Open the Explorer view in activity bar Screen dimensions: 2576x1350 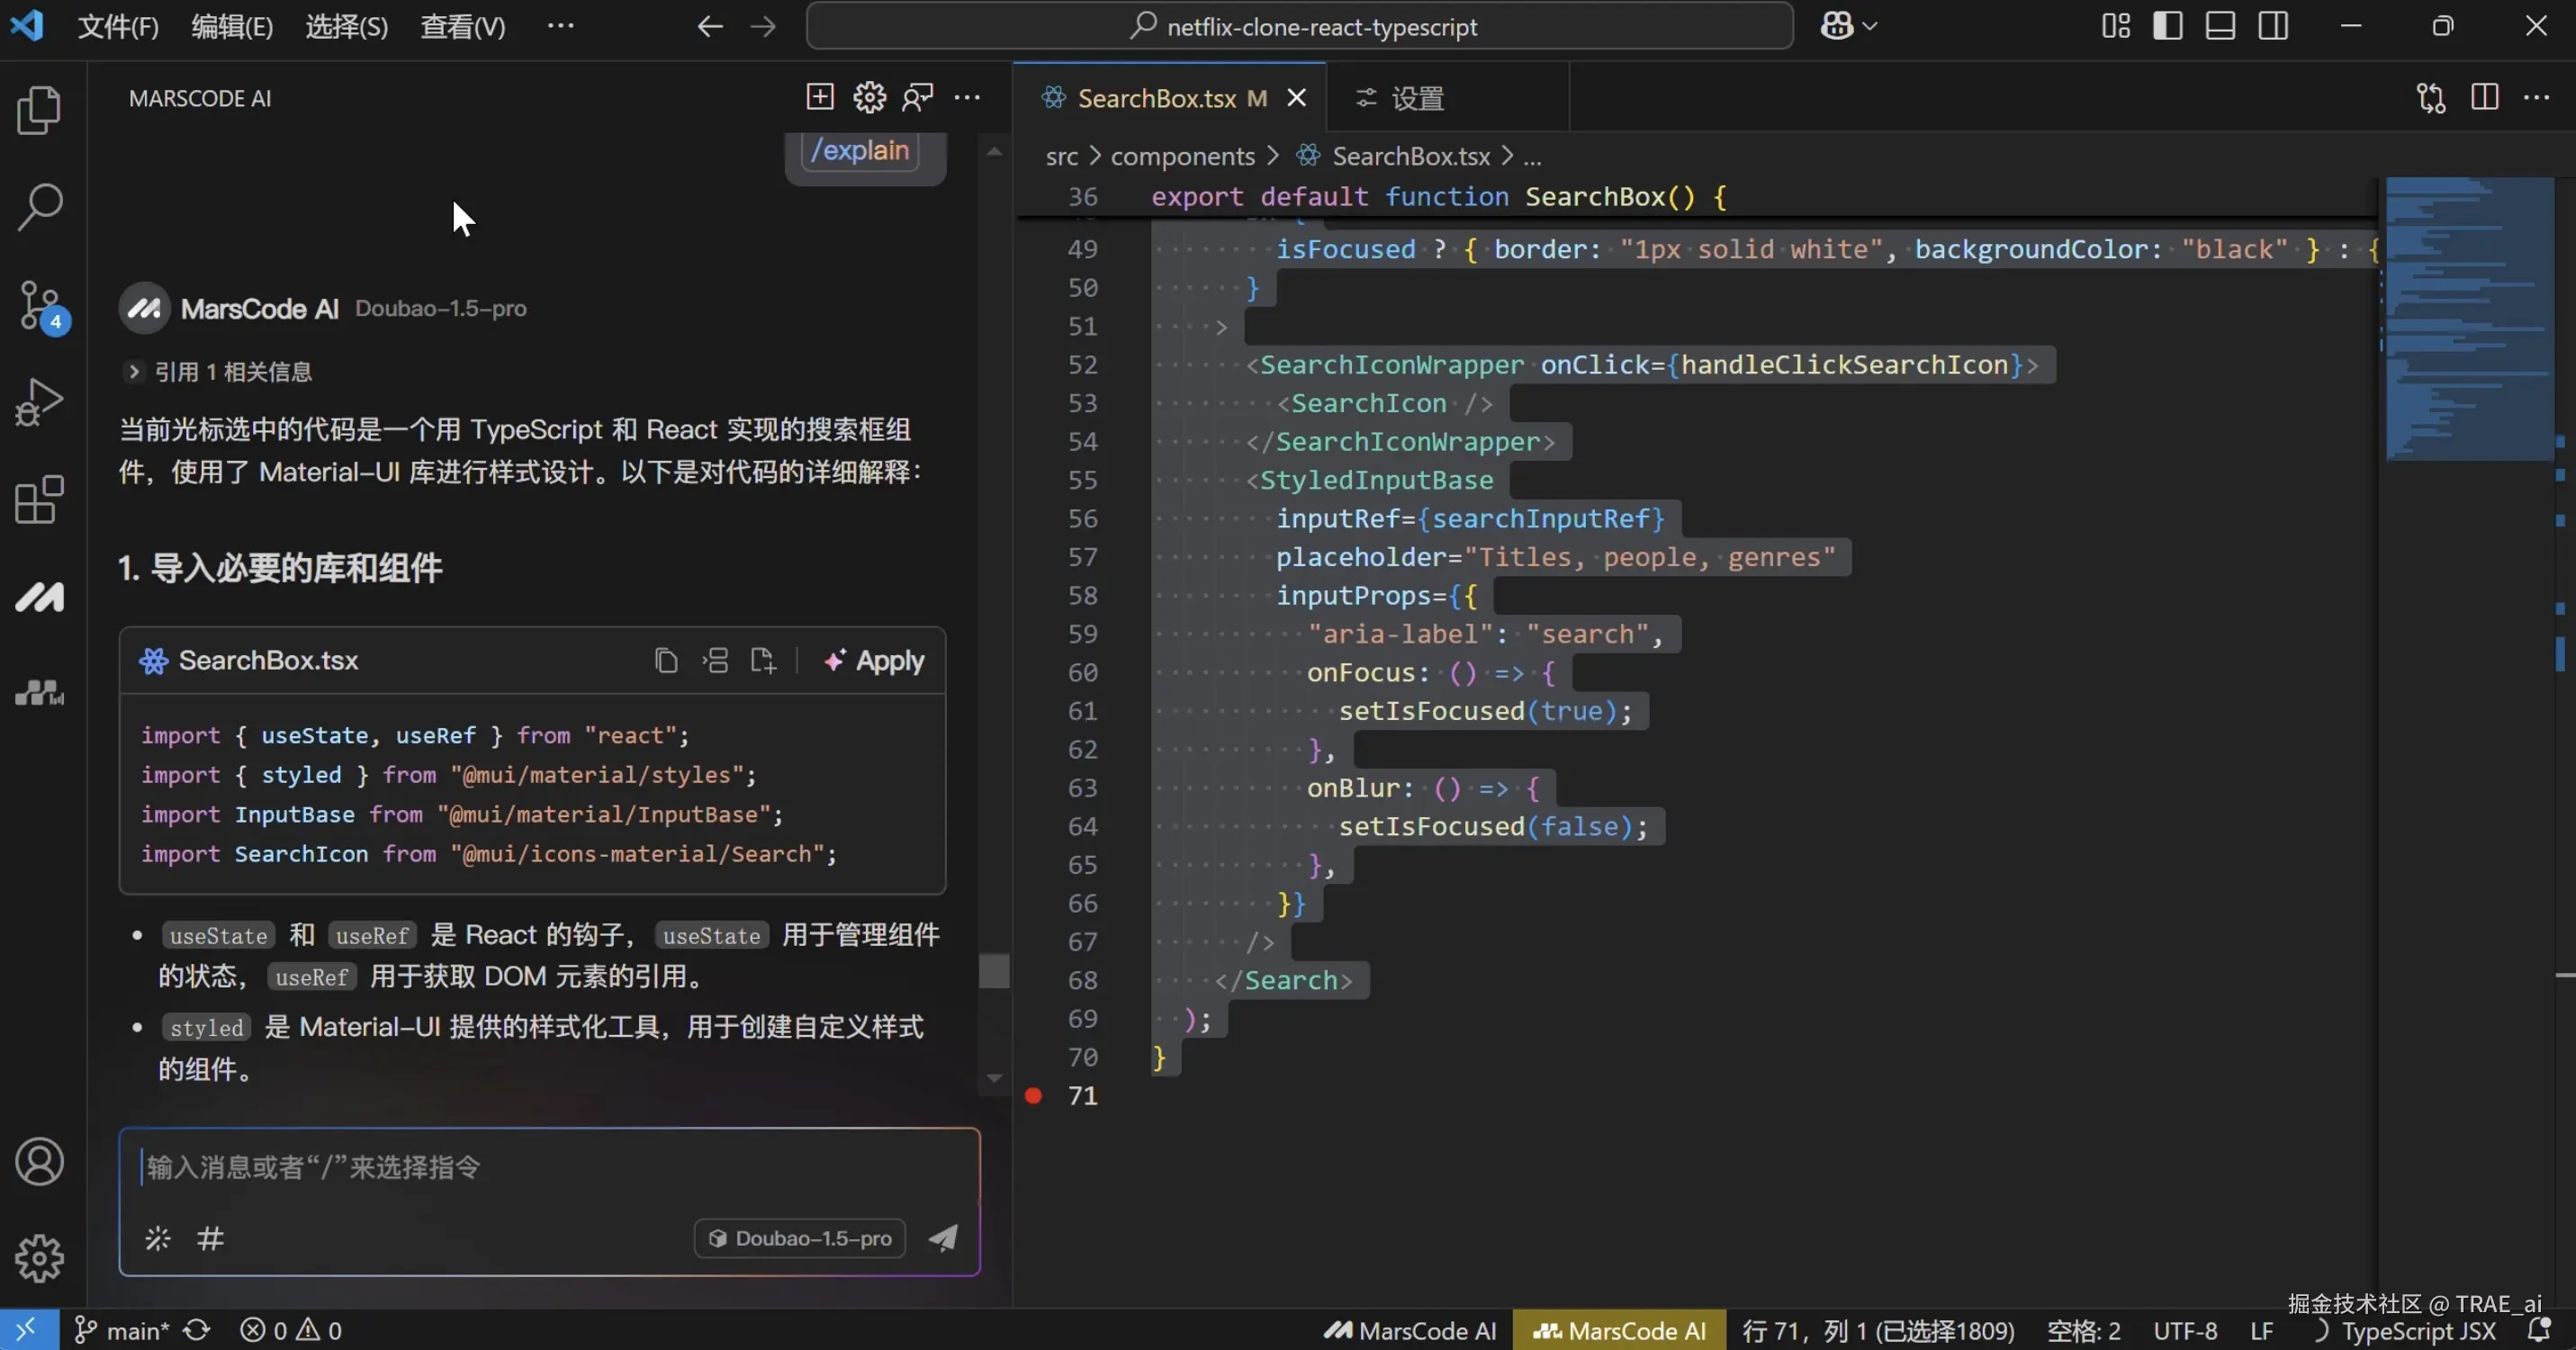(40, 110)
